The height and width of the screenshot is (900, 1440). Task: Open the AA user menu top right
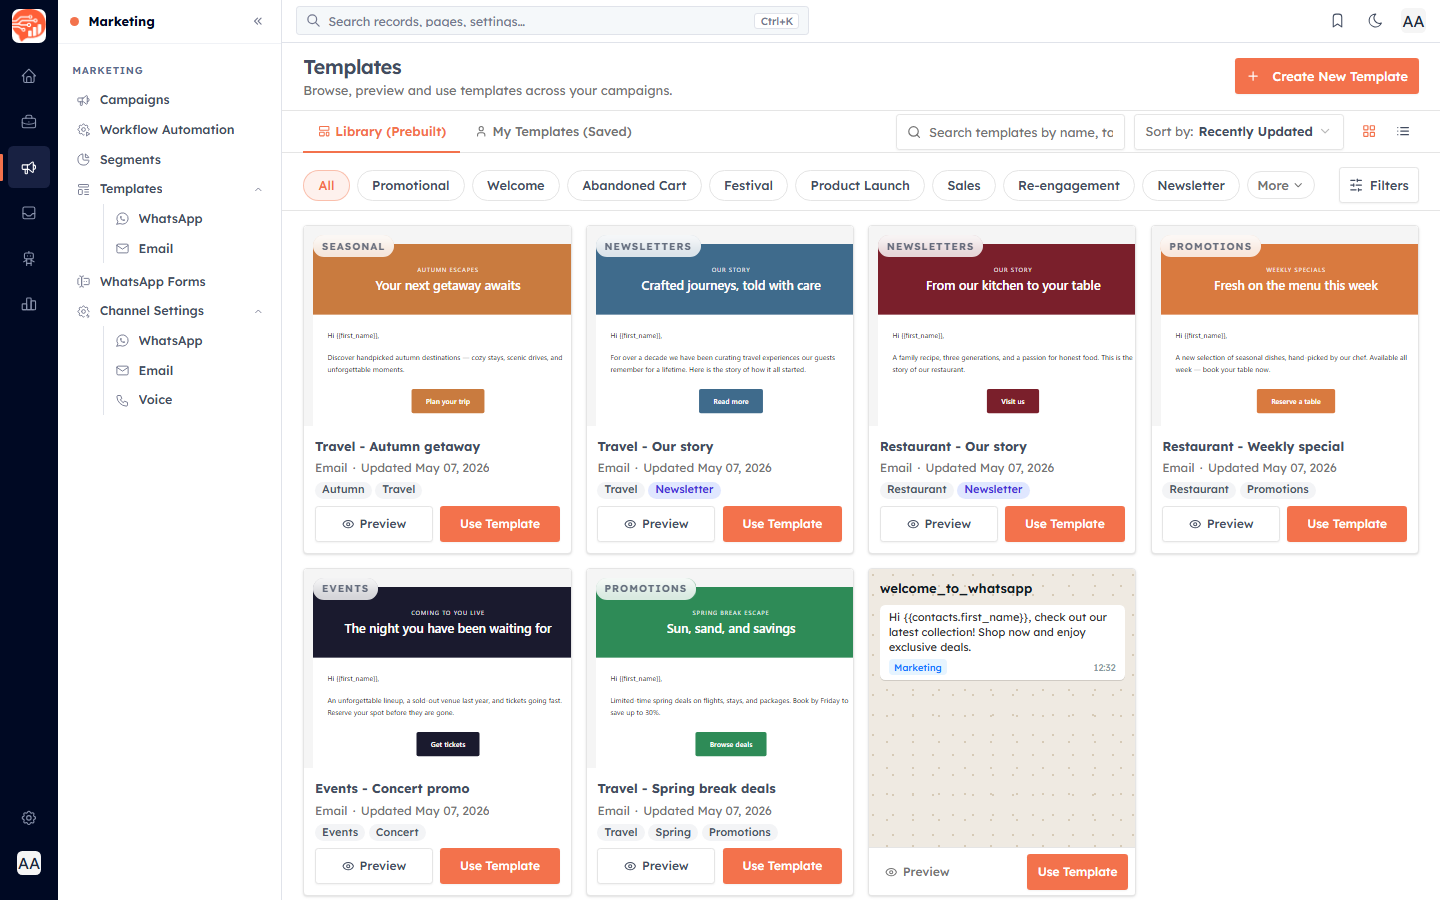(1413, 21)
